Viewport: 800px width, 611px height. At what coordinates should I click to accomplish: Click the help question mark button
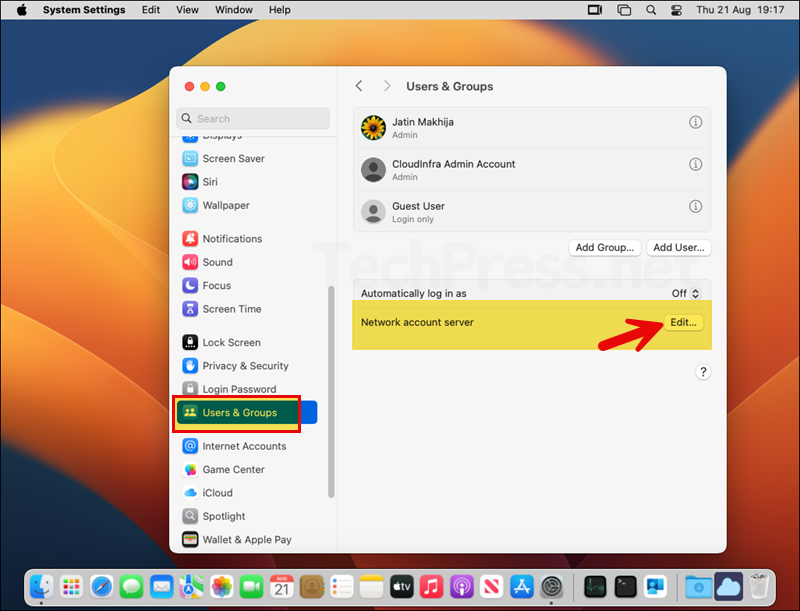coord(703,372)
